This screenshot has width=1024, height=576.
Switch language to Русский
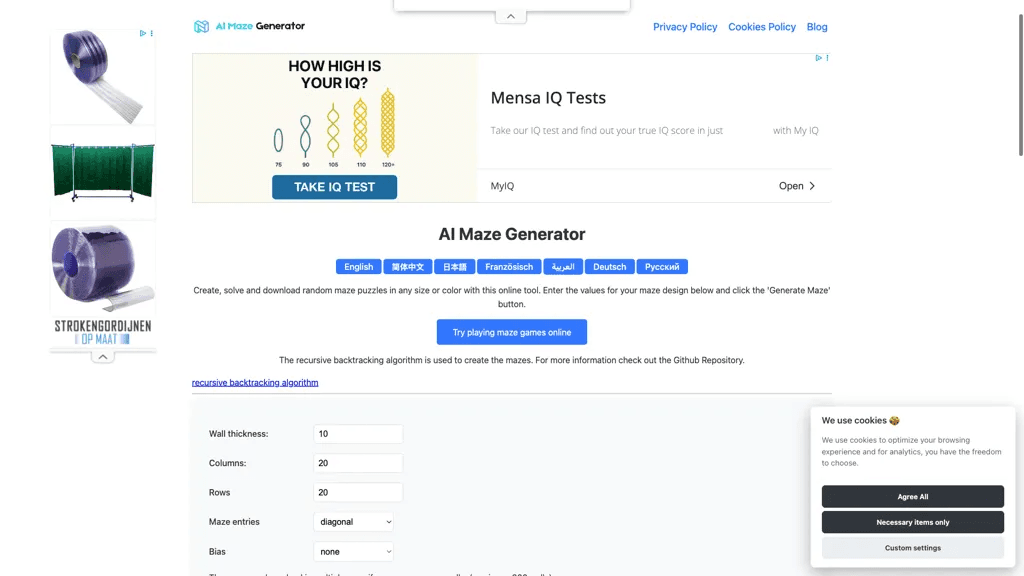[x=662, y=266]
